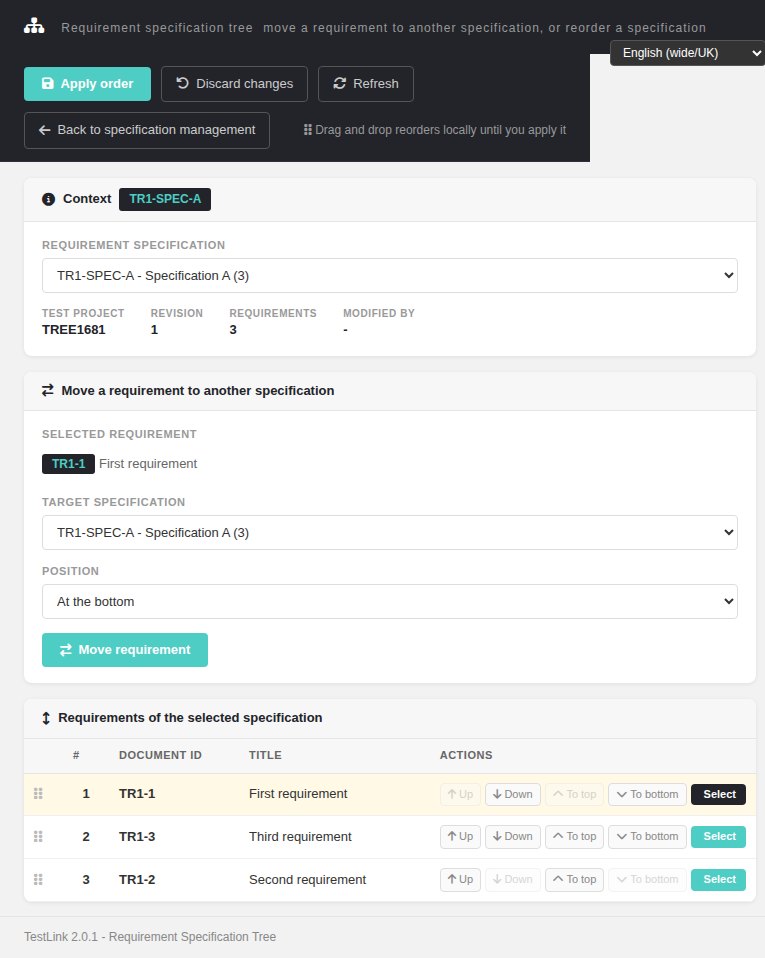Click Discard changes
This screenshot has width=765, height=958.
[x=235, y=84]
